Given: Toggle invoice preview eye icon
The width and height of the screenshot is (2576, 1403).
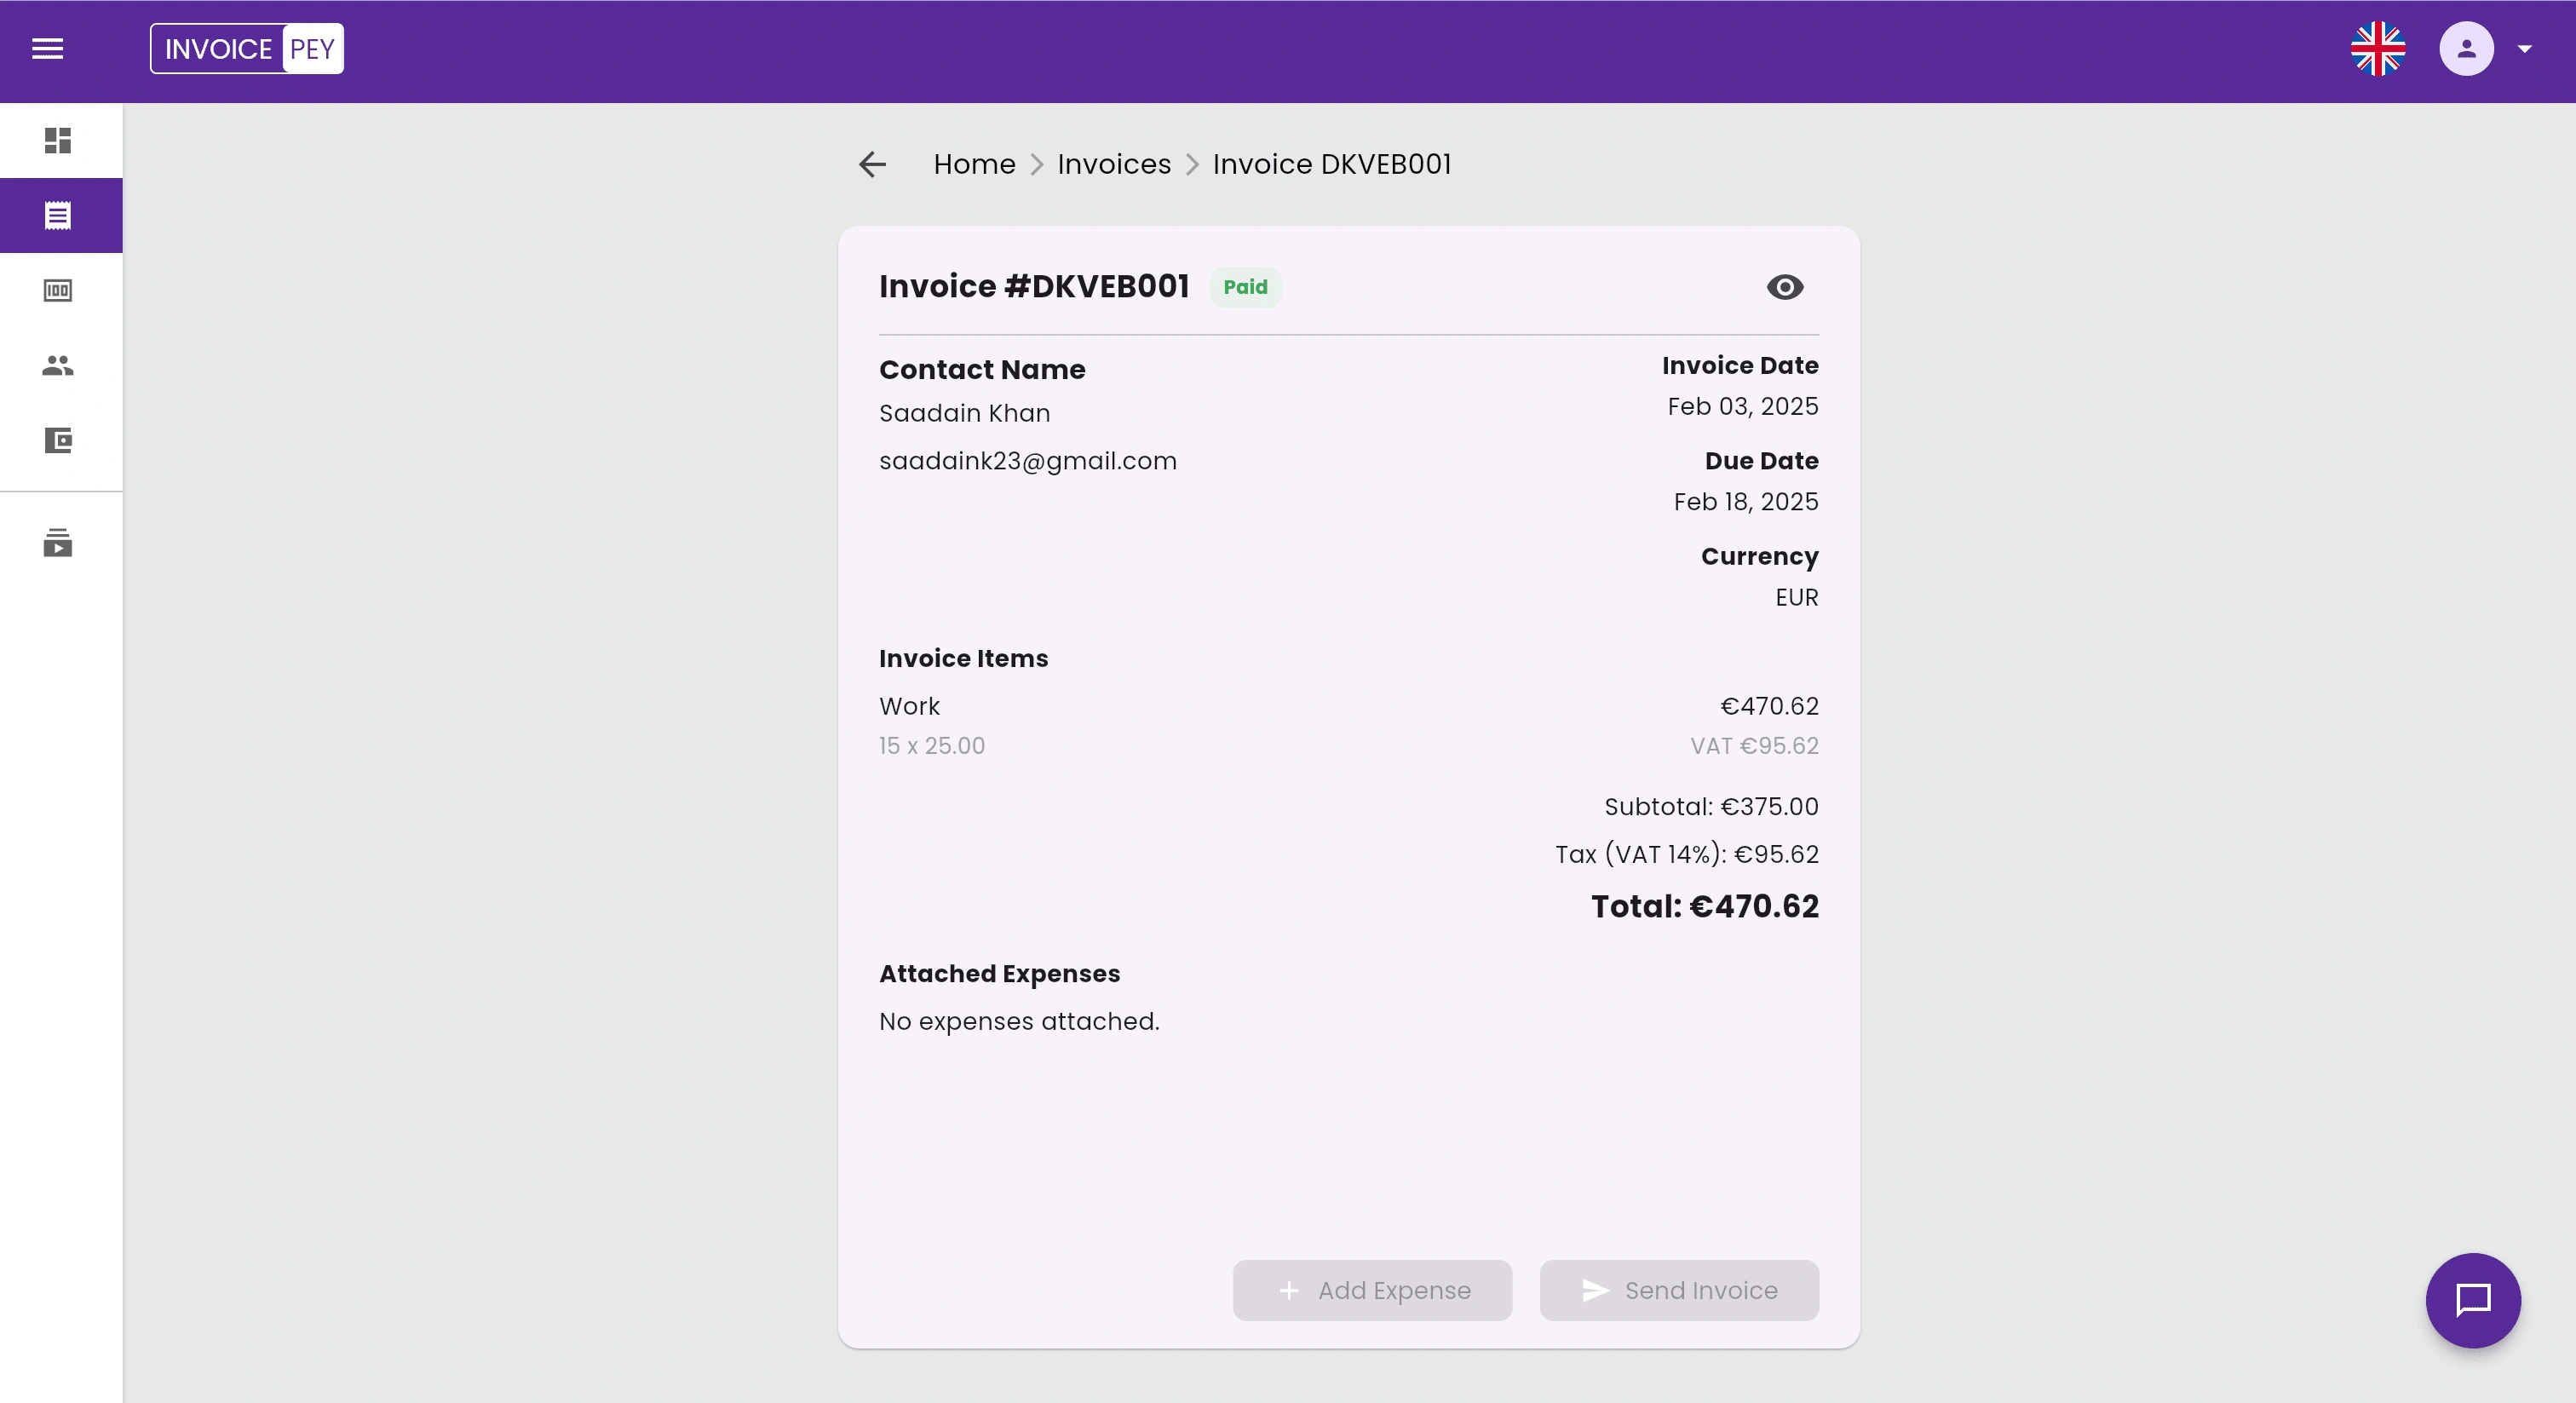Looking at the screenshot, I should [1784, 287].
